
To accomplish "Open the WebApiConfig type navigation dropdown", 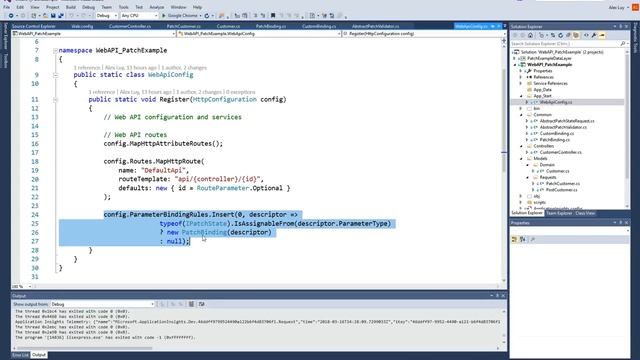I will tap(259, 34).
